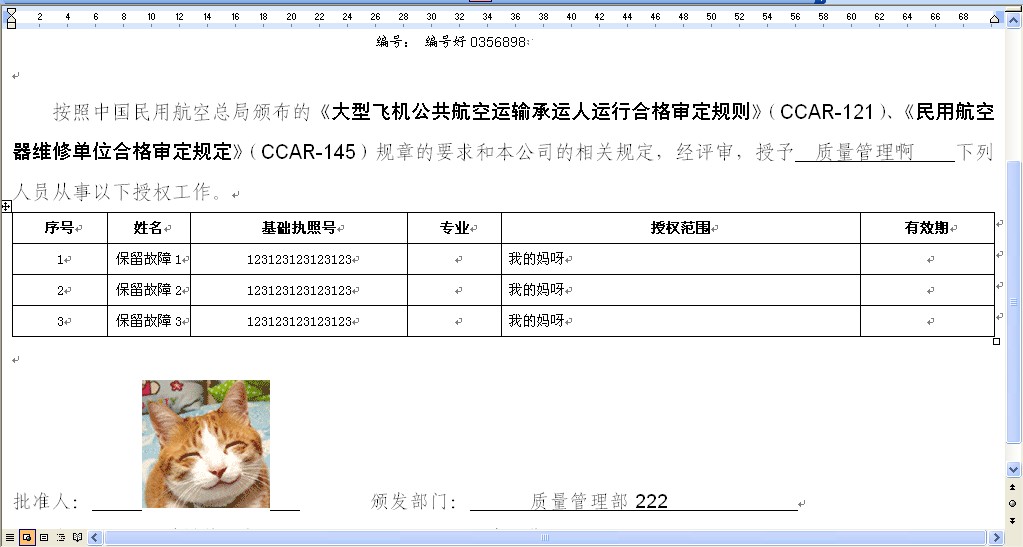1023x547 pixels.
Task: Click the empty 有效期 cell in row 2
Action: pyautogui.click(x=927, y=290)
